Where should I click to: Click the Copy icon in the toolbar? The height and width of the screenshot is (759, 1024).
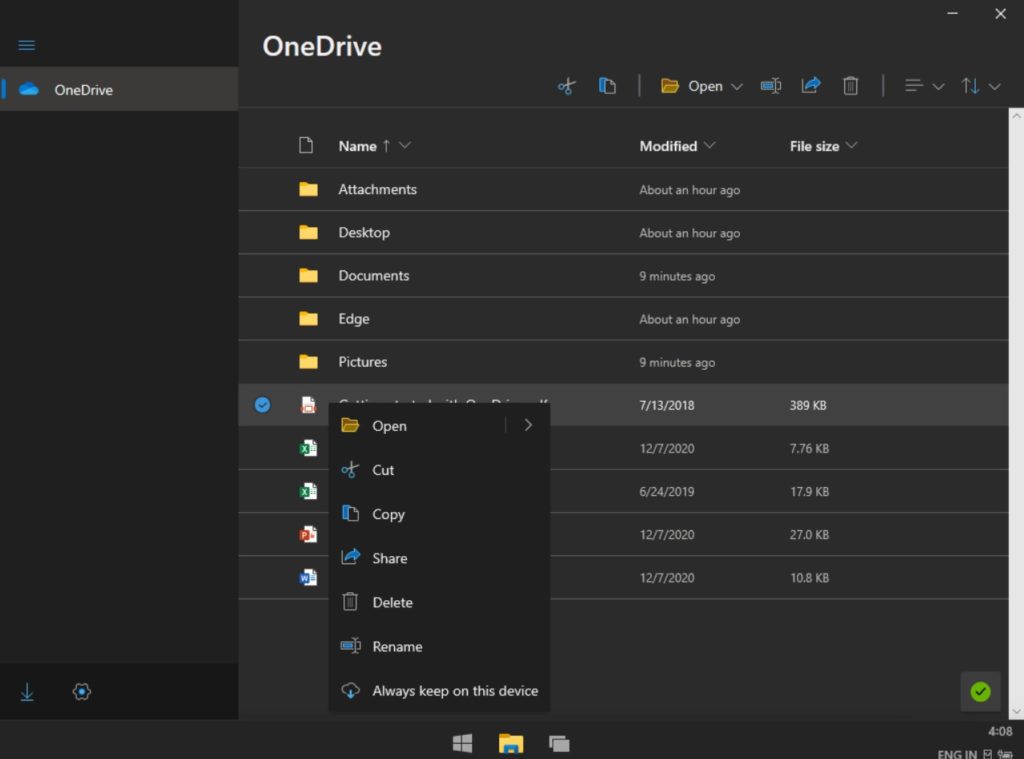click(x=607, y=86)
